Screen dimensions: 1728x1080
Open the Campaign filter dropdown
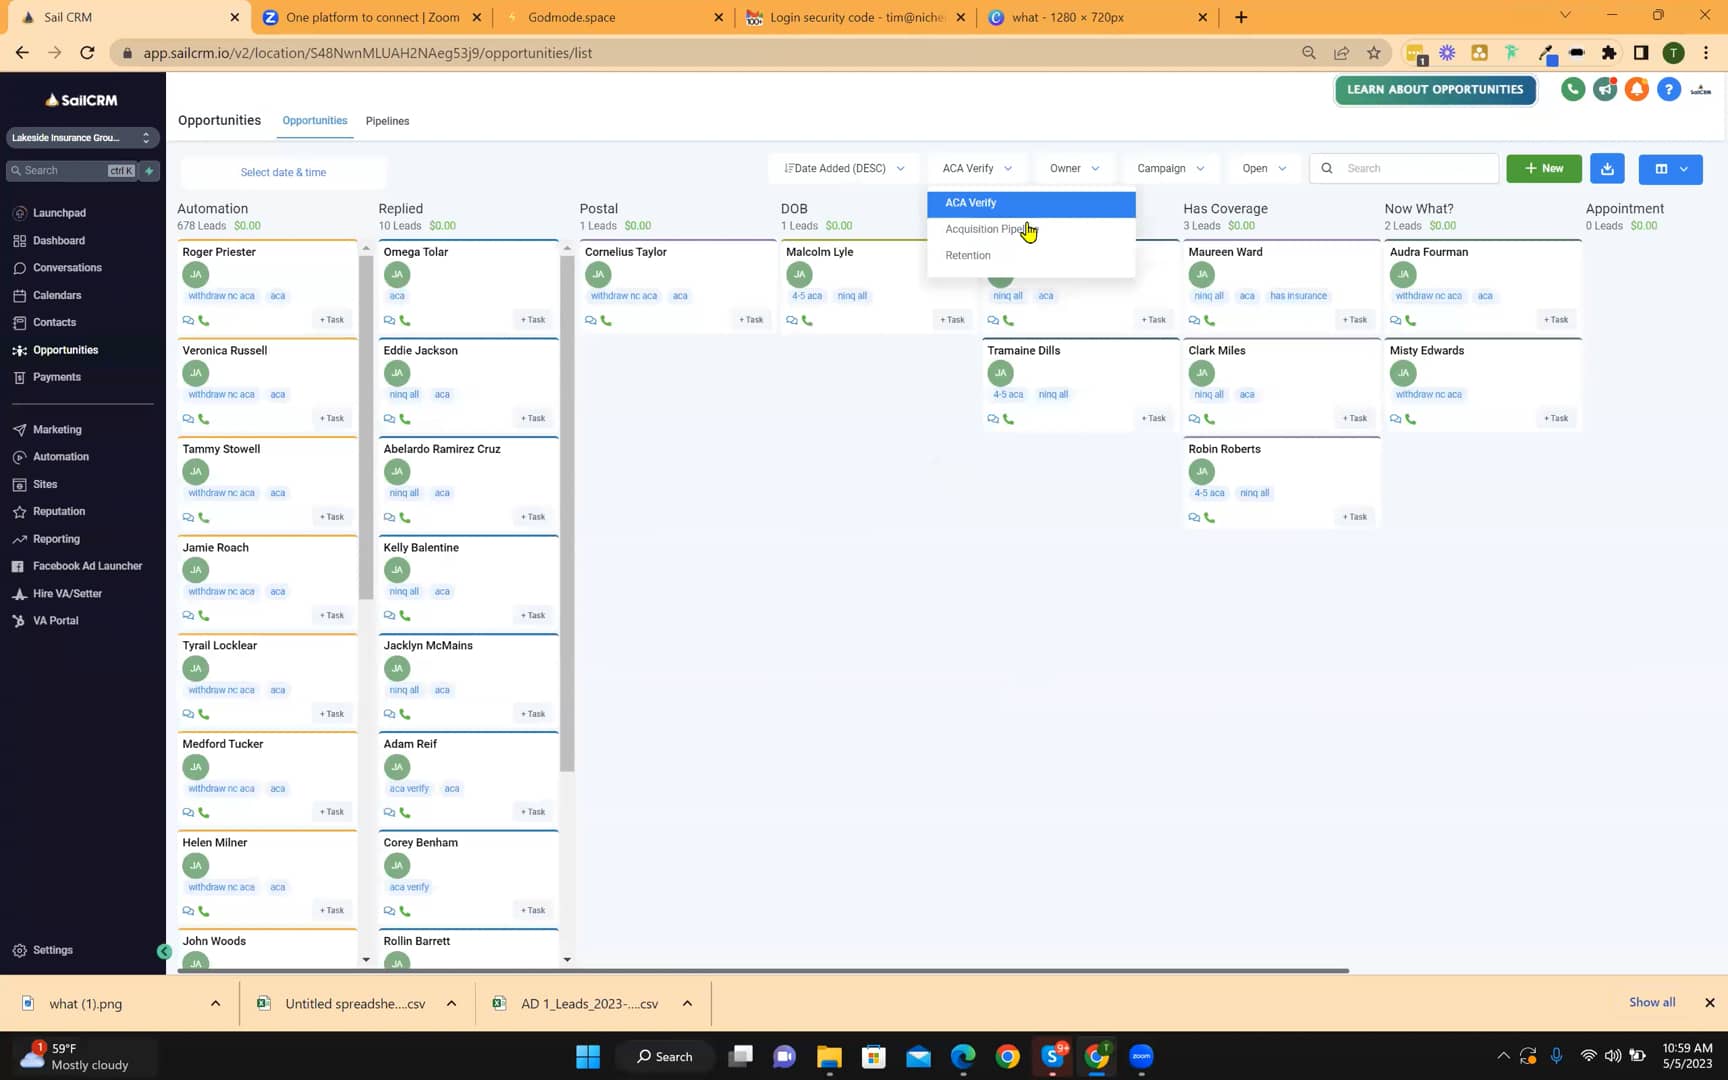pos(1168,168)
